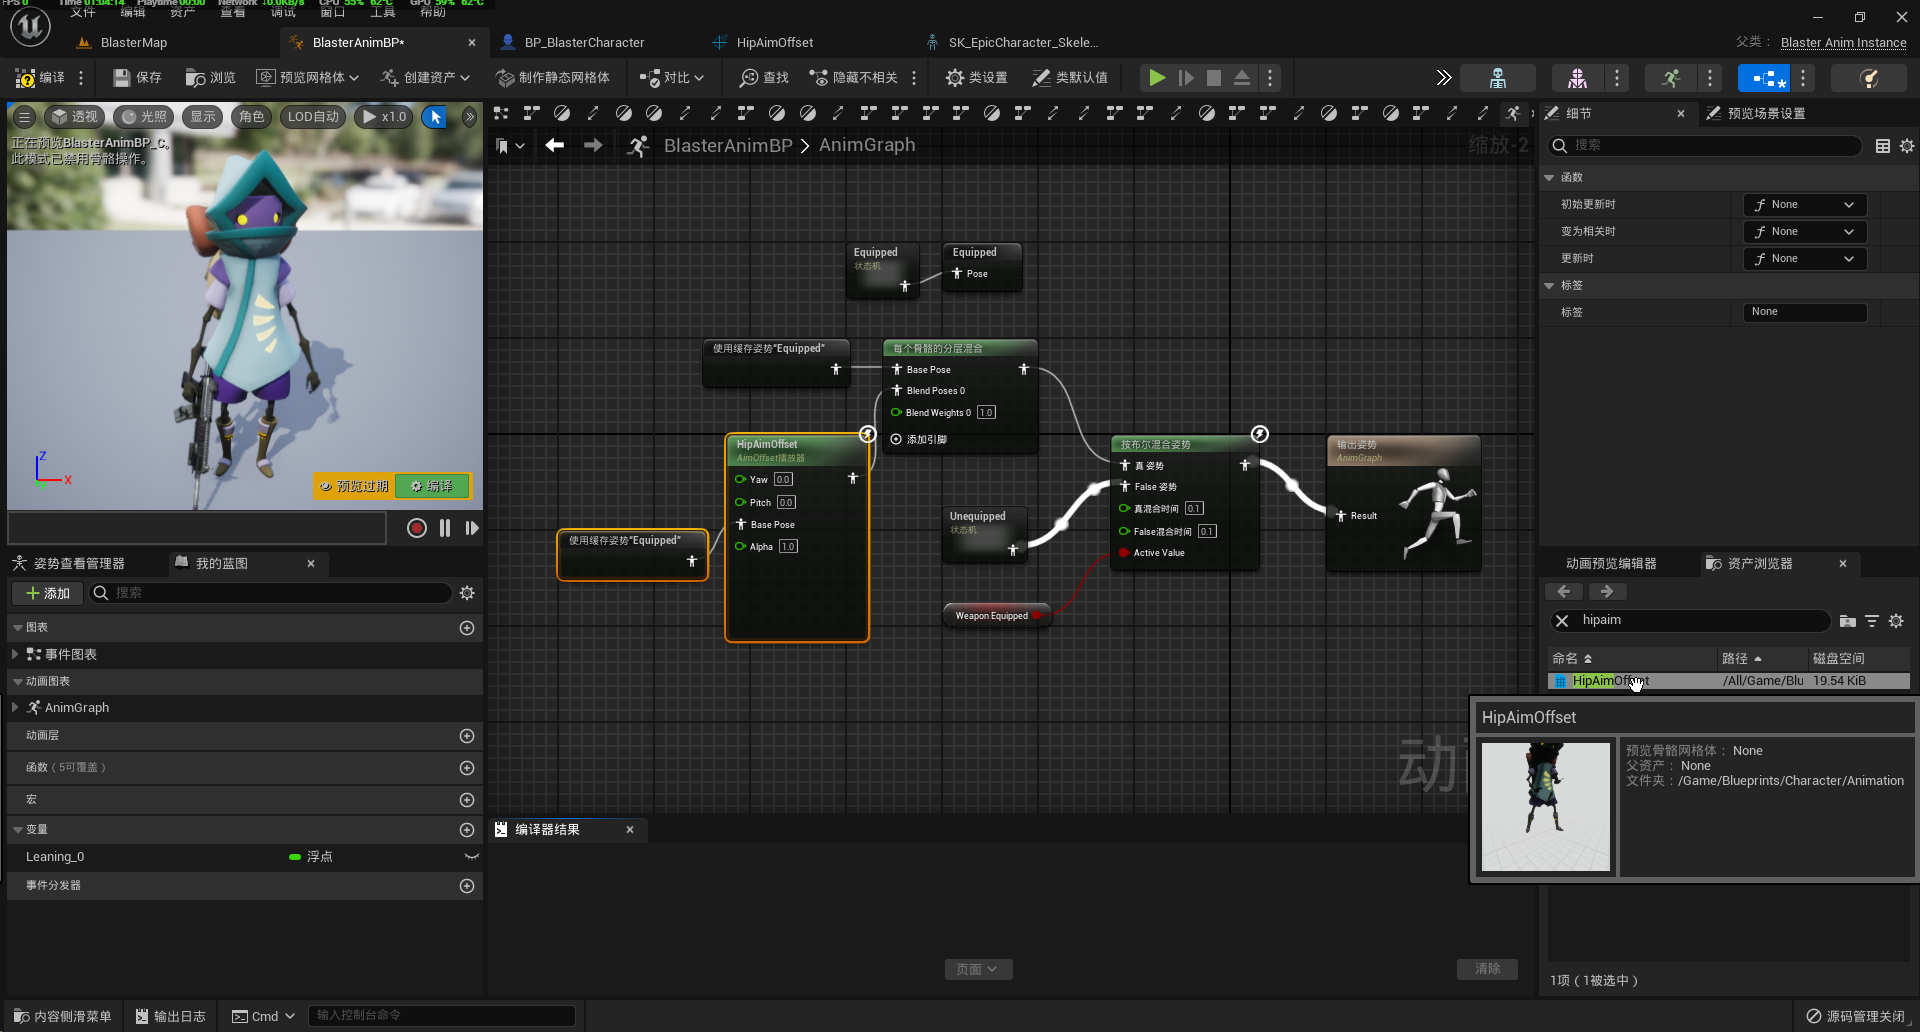Open 类默认值 class defaults
The image size is (1920, 1032).
(1070, 78)
